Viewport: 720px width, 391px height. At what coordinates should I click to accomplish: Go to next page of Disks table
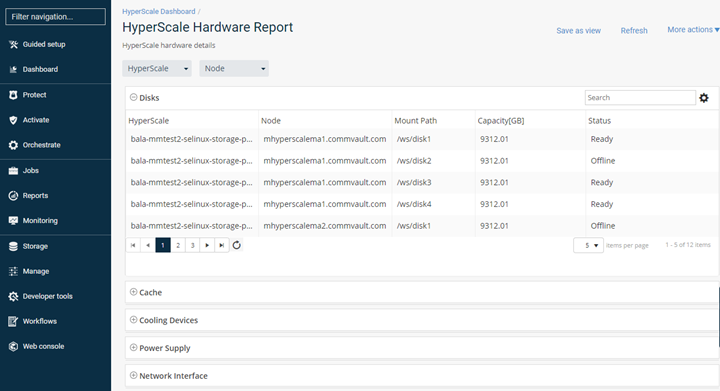pyautogui.click(x=207, y=246)
